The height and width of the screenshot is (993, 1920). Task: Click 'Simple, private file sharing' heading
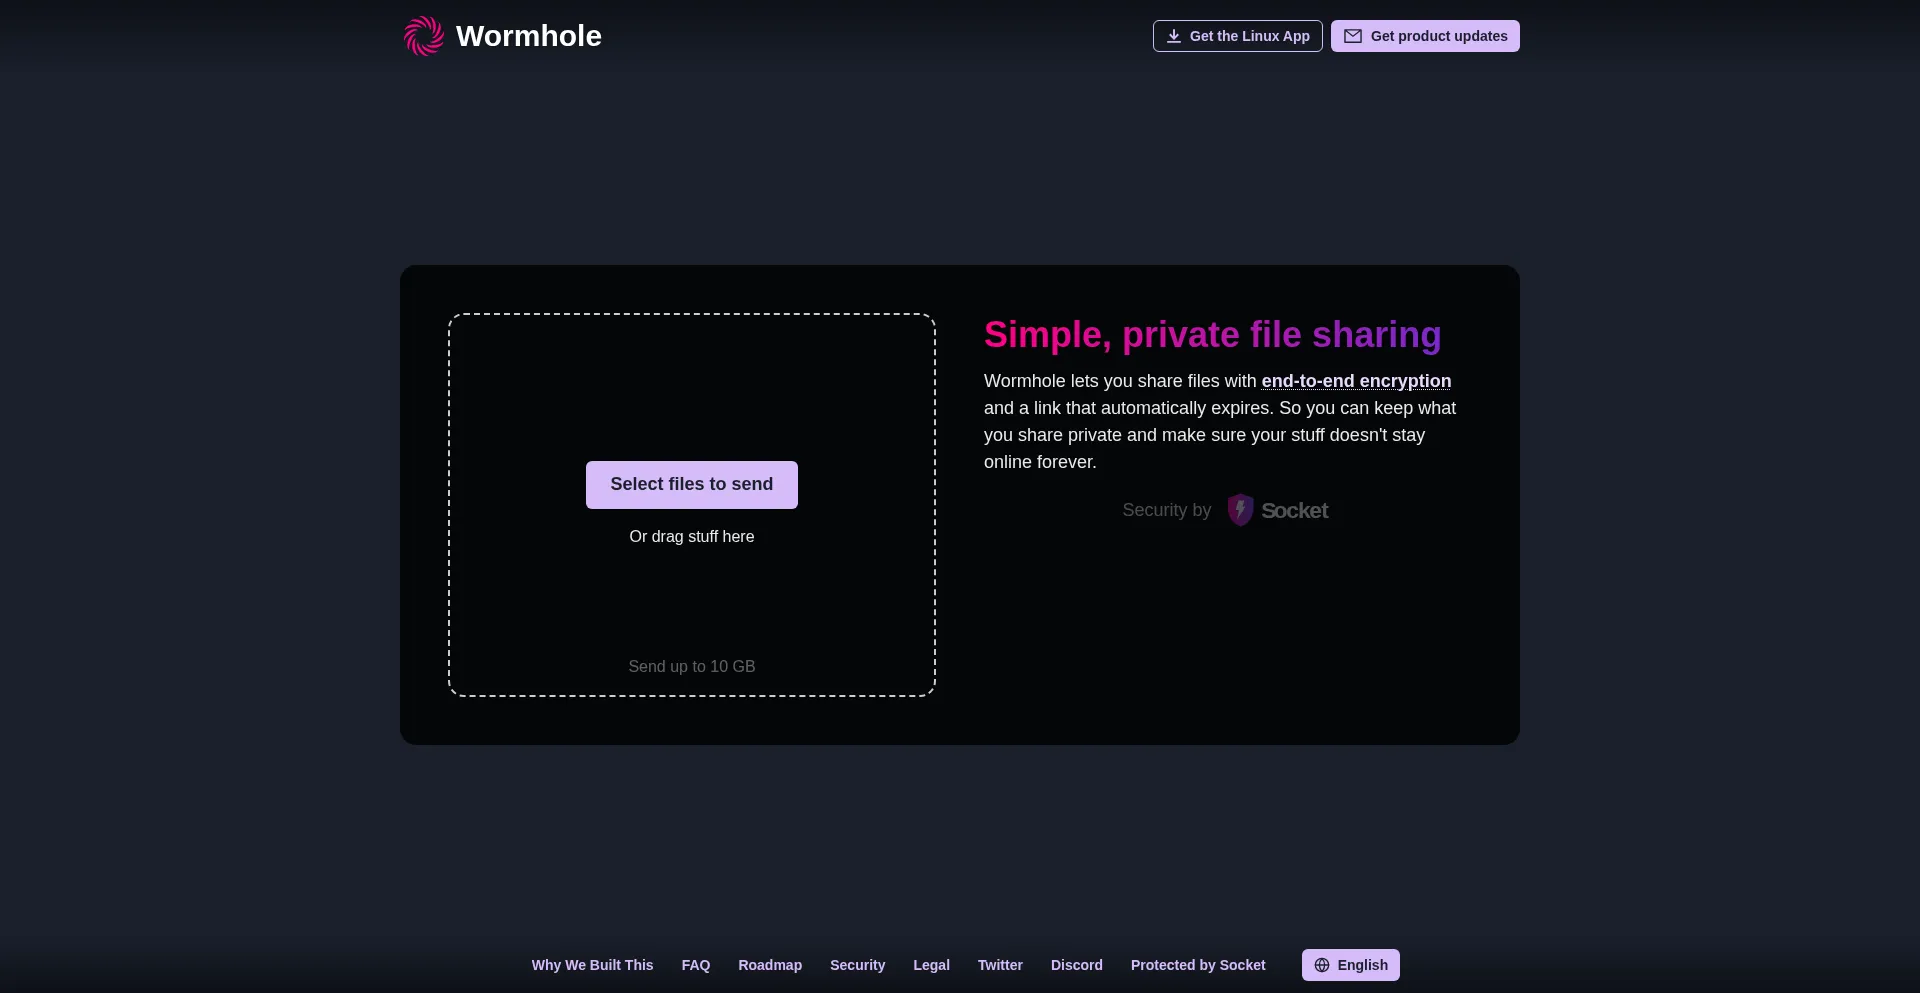[x=1213, y=335]
